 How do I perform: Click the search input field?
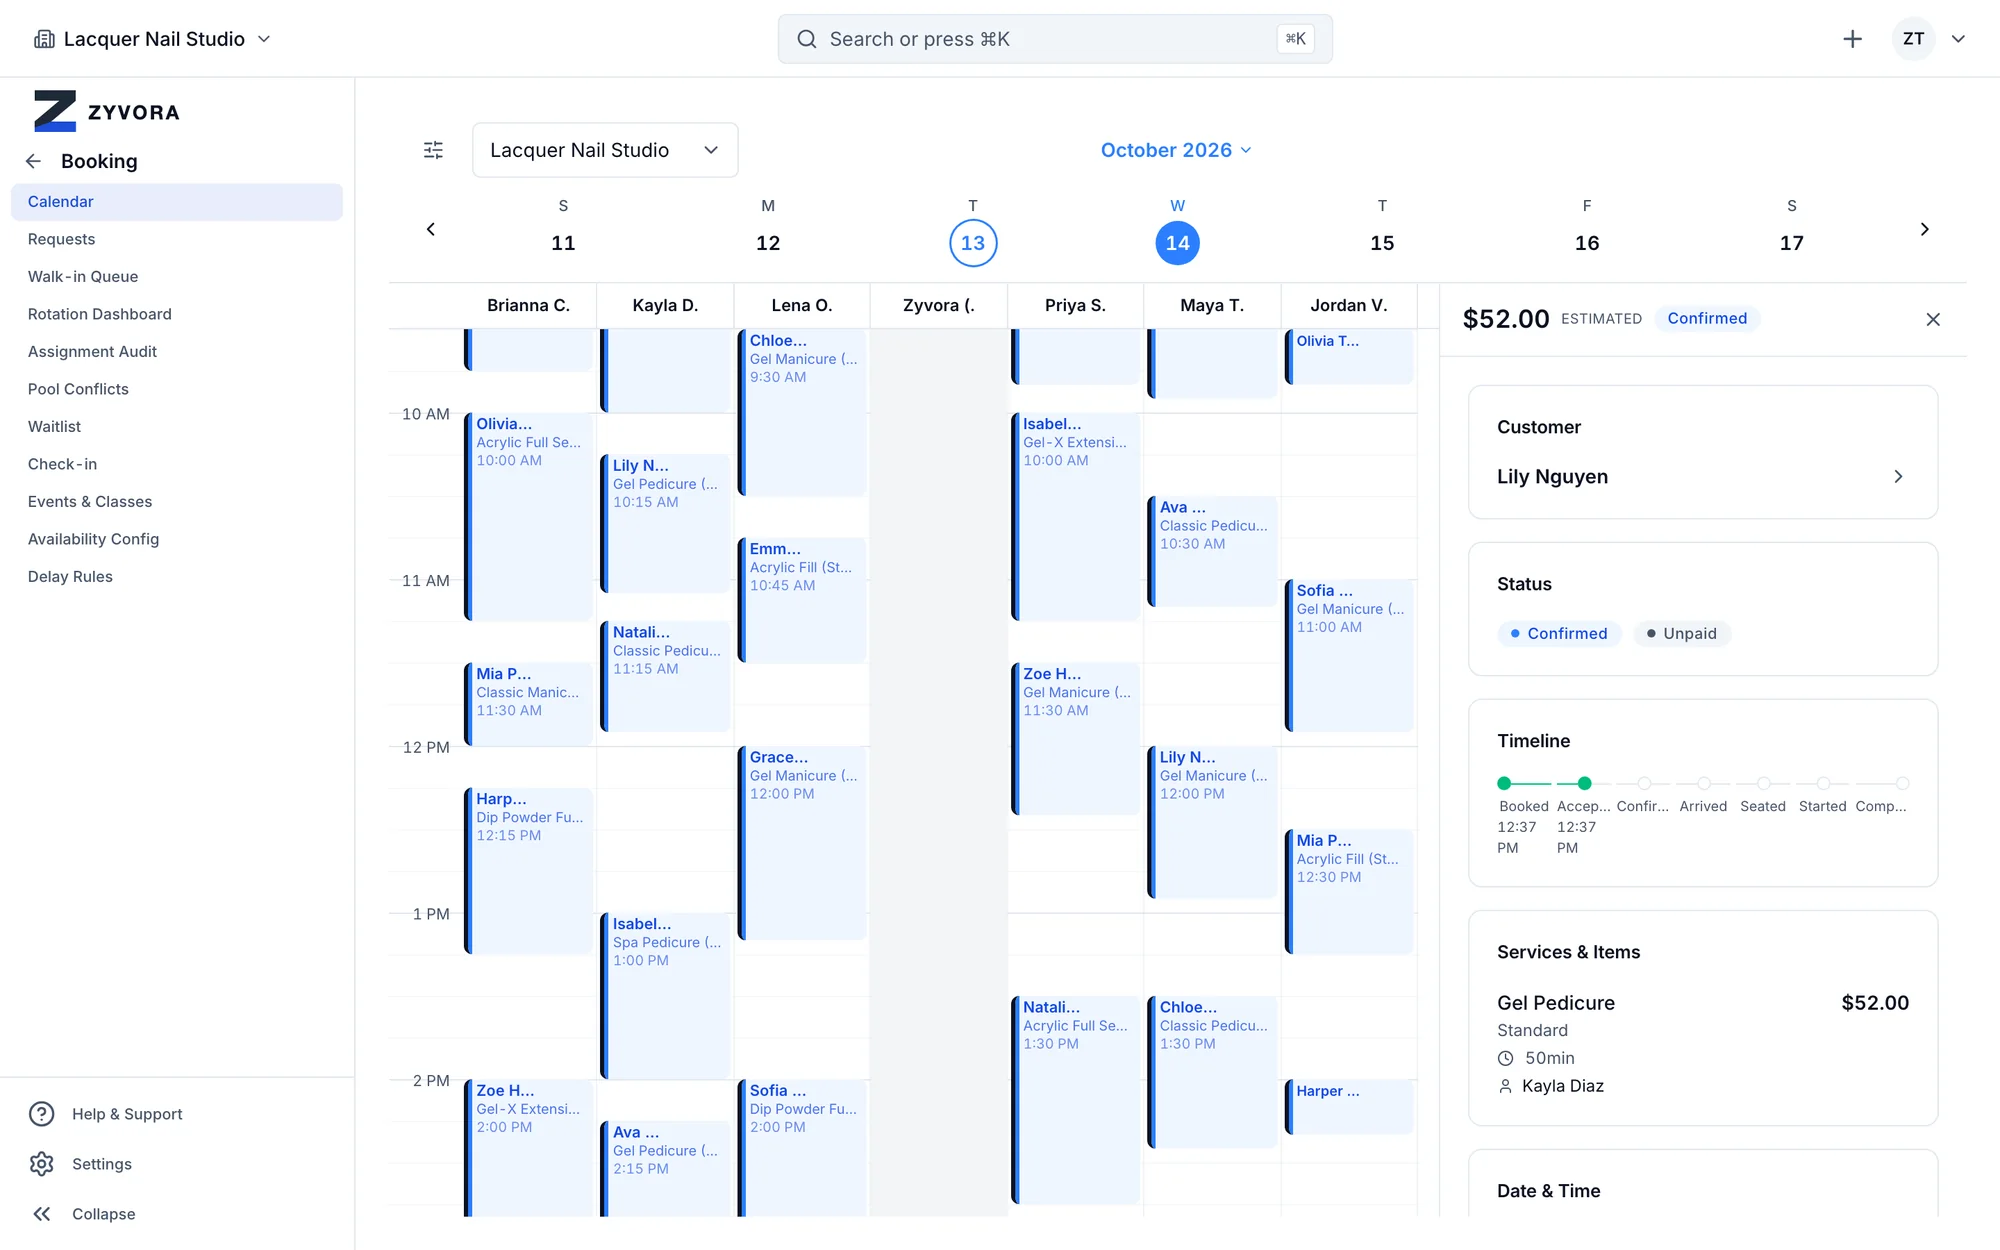click(1055, 39)
